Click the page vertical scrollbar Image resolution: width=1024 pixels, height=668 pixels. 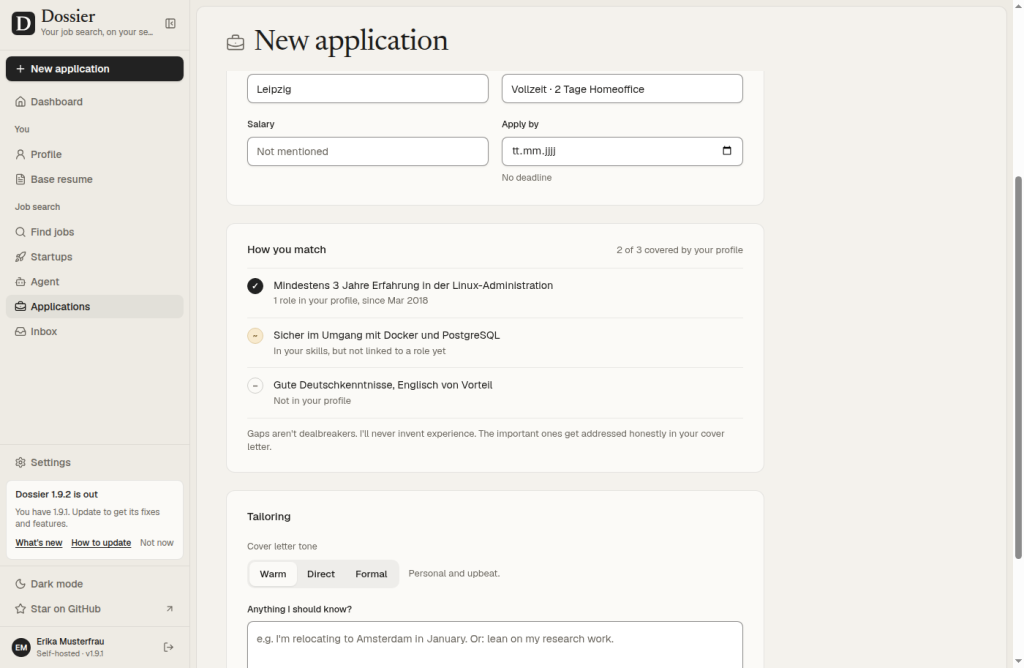[x=1018, y=367]
